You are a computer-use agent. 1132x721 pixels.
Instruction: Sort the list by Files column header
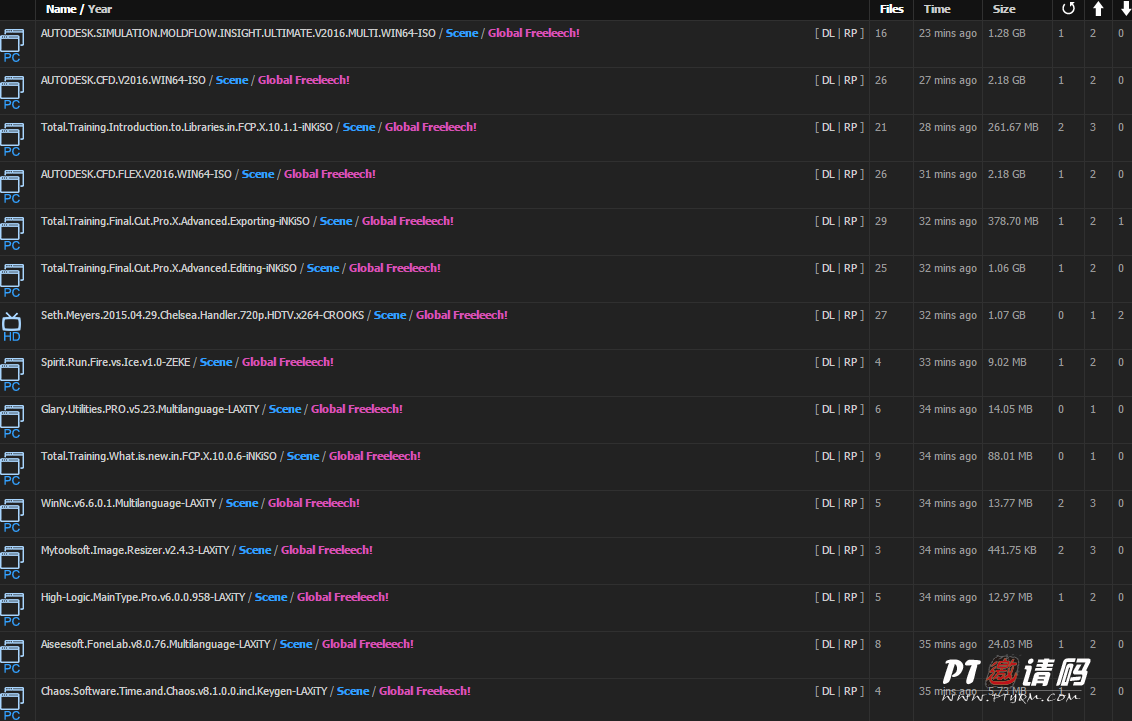pyautogui.click(x=892, y=9)
